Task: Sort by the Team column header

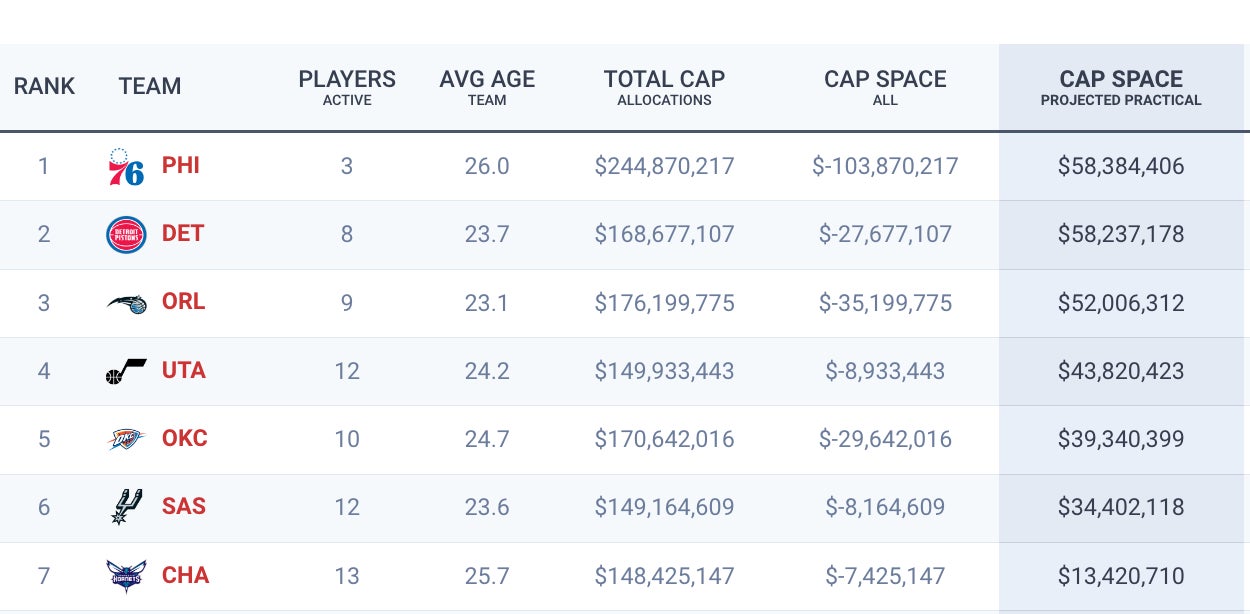Action: coord(150,87)
